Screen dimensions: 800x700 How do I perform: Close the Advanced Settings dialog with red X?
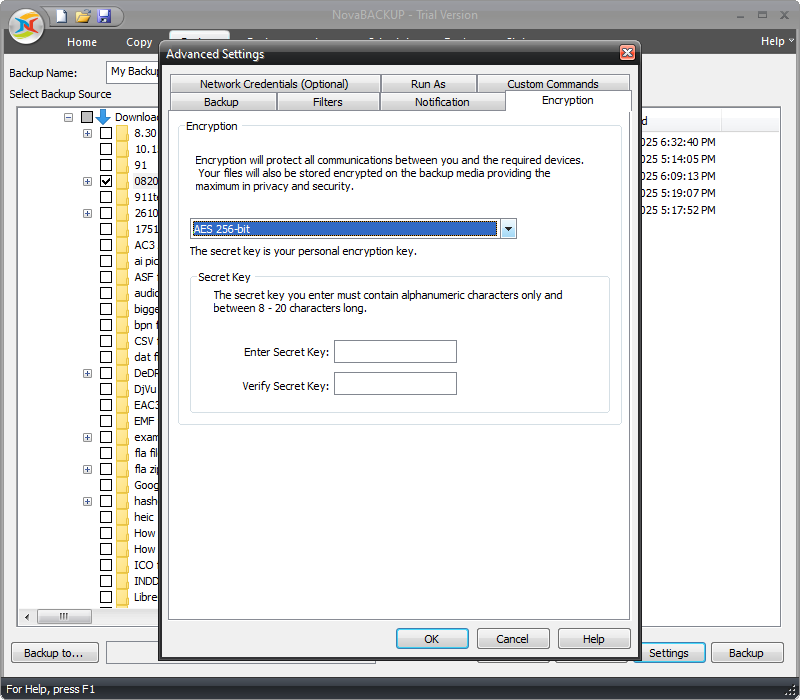tap(627, 53)
